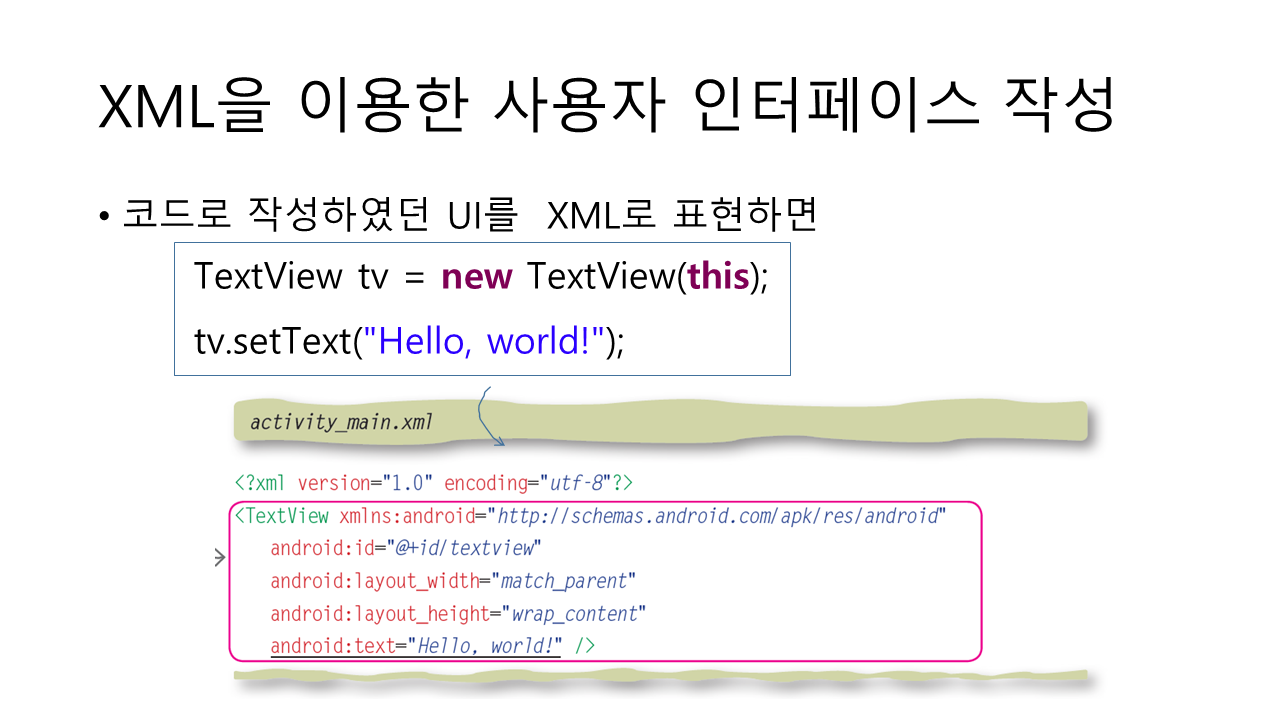The image size is (1280, 720).
Task: Click the blue "Hello, world!" string in Java code
Action: [x=488, y=341]
